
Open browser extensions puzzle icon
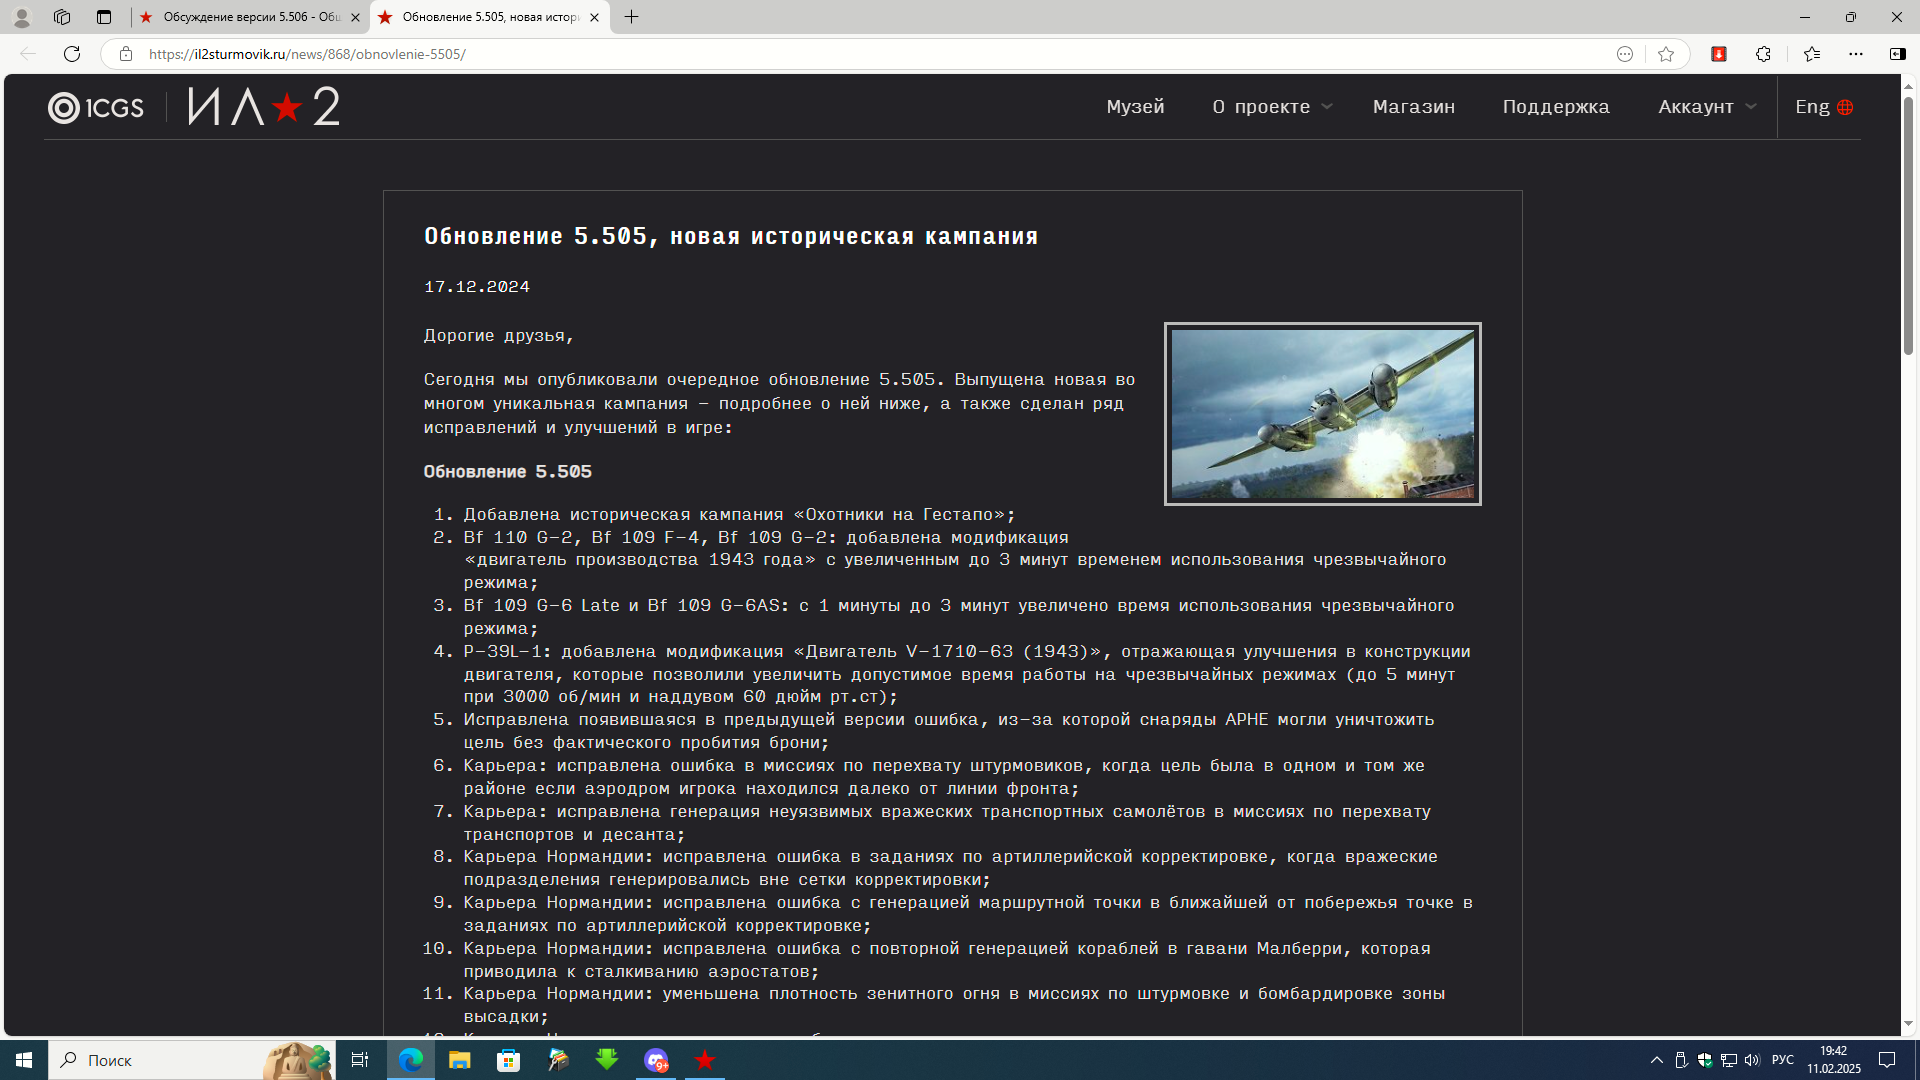[1763, 54]
